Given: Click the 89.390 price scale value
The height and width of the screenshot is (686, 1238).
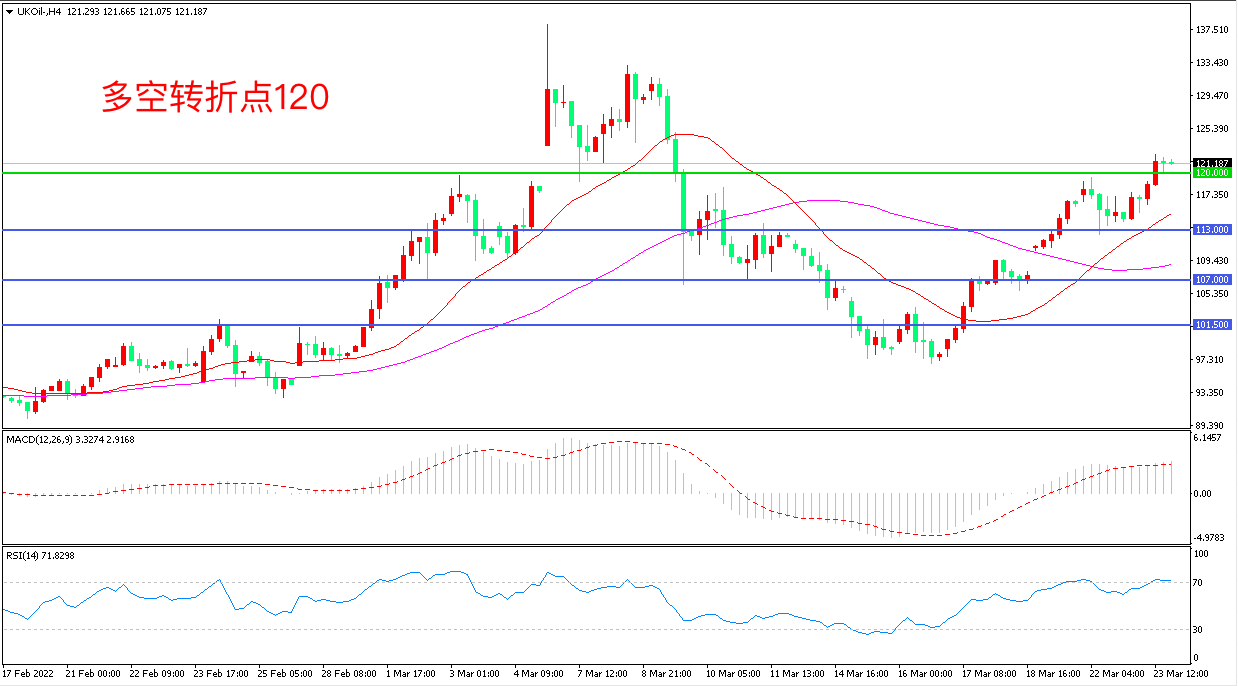Looking at the screenshot, I should tap(1211, 426).
